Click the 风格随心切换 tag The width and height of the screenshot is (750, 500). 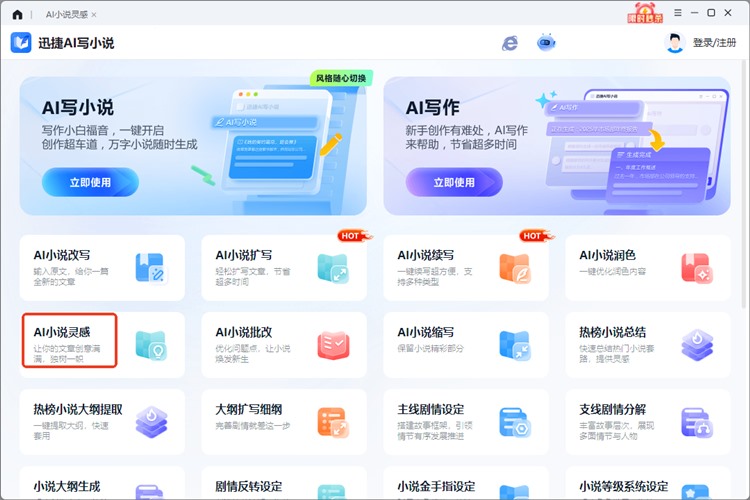[341, 78]
